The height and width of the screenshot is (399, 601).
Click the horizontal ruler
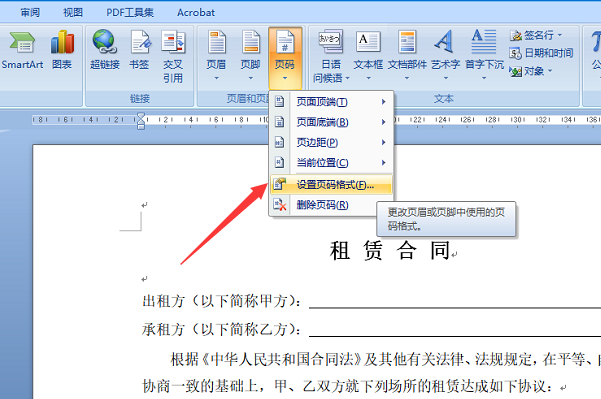tap(317, 120)
